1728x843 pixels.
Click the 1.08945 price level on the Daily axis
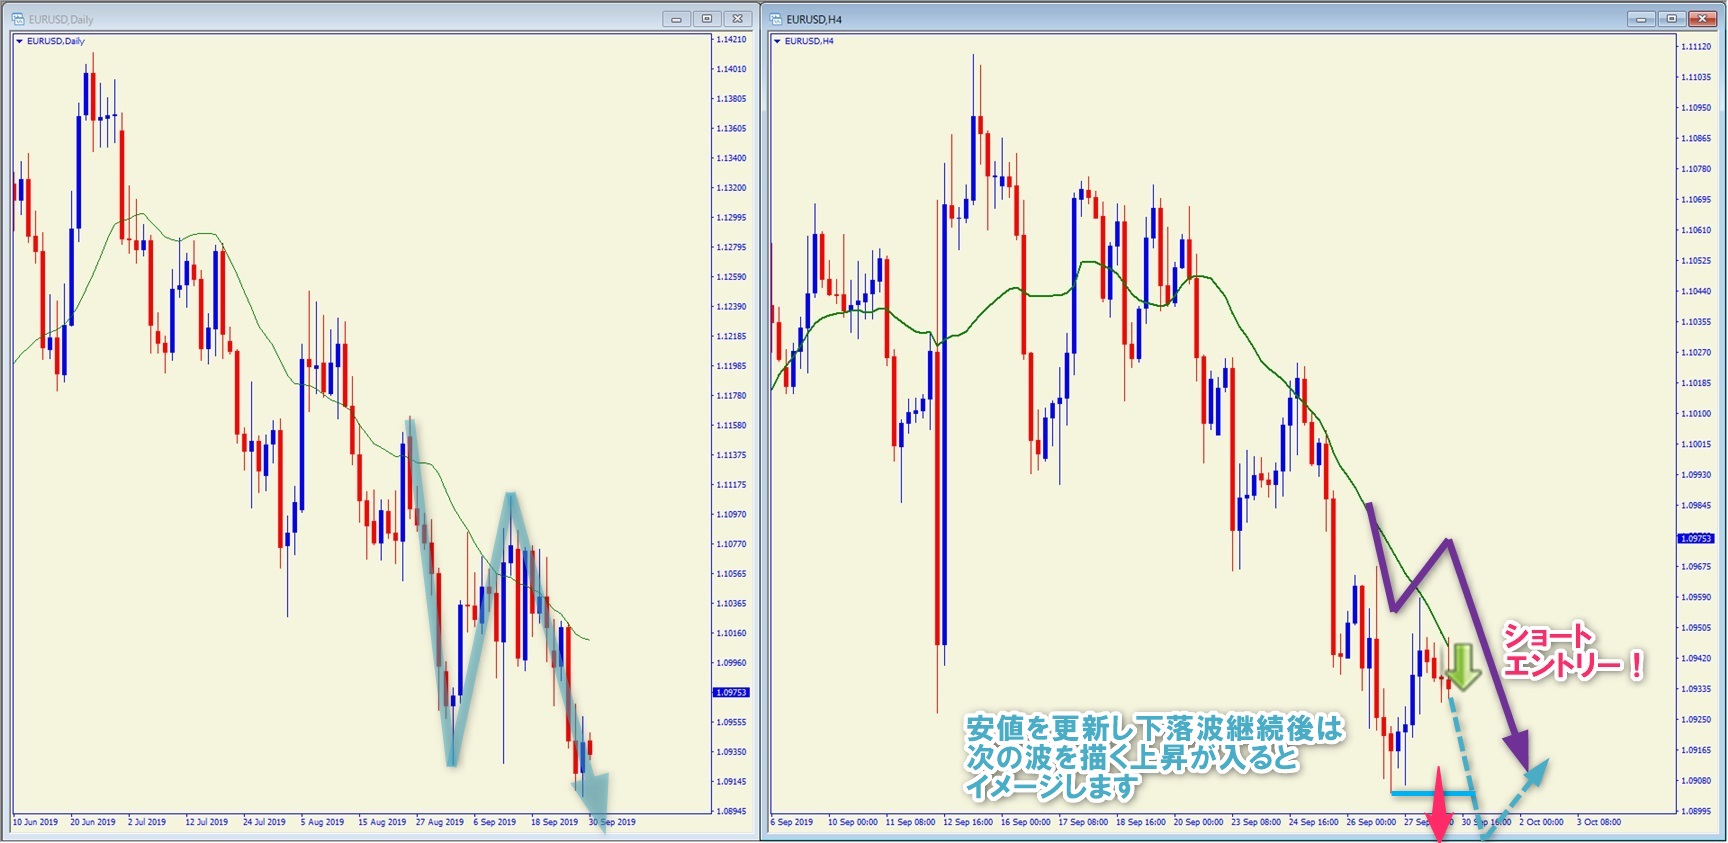[x=731, y=811]
